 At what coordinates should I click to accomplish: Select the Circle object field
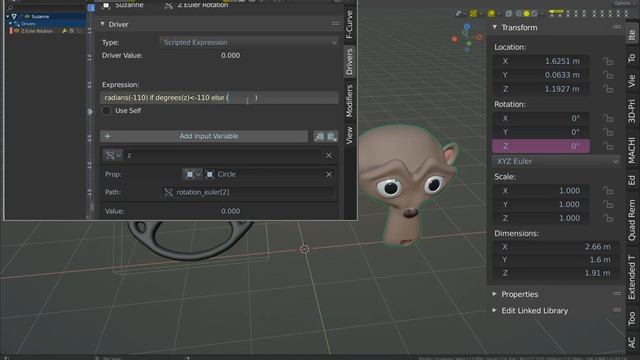(269, 174)
